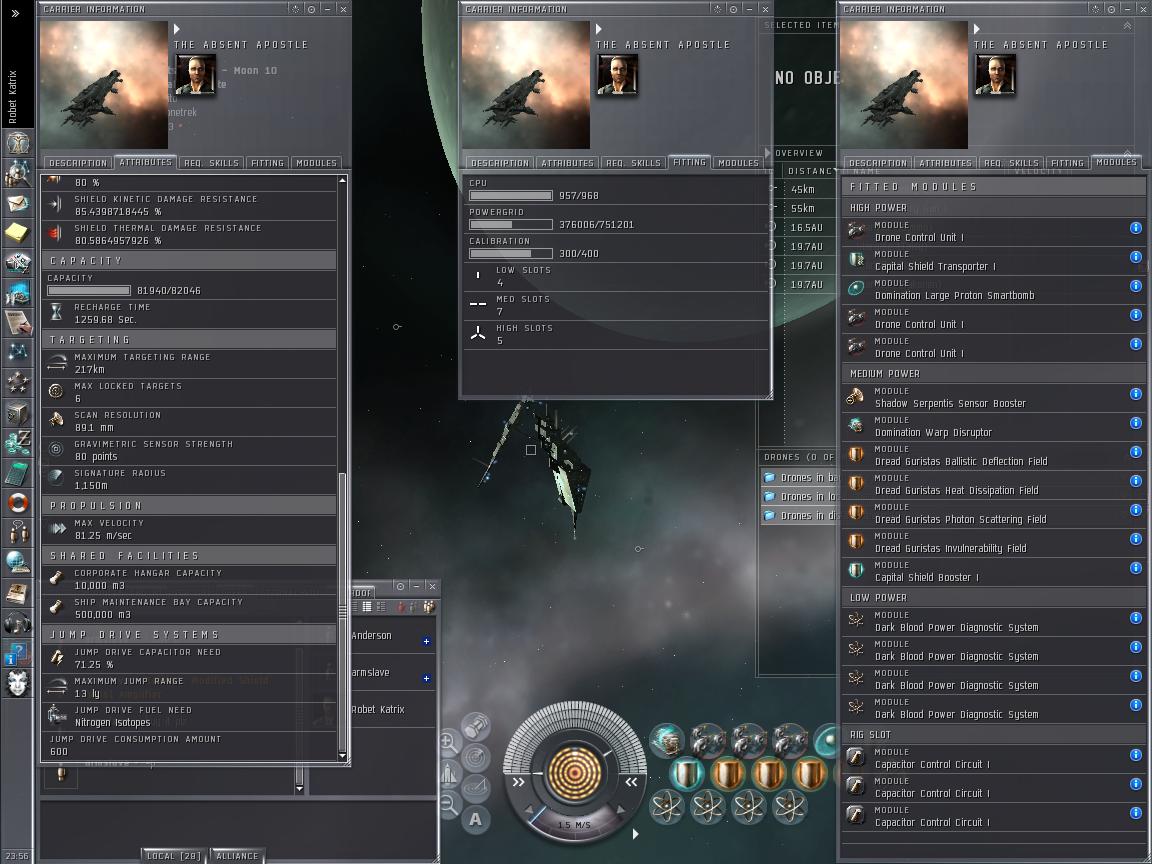Show info for Shadow Serpentis Sensor Booster
The height and width of the screenshot is (864, 1152).
pyautogui.click(x=1135, y=394)
